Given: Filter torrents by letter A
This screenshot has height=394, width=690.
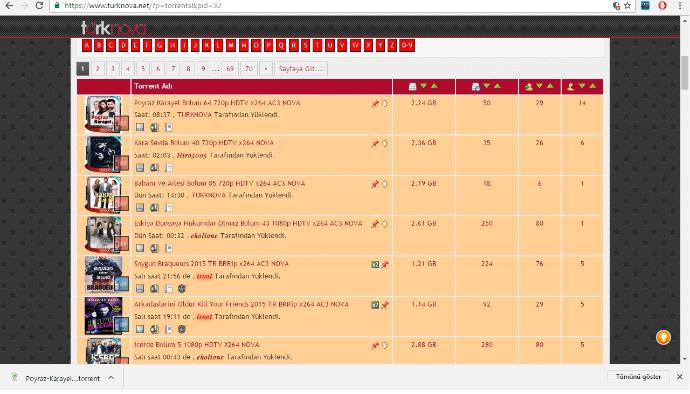Looking at the screenshot, I should tap(87, 45).
